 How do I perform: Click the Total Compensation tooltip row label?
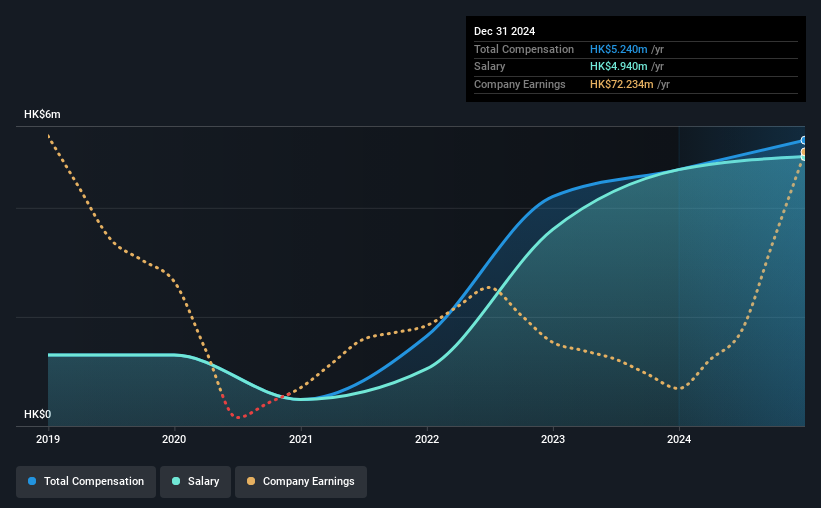point(524,49)
